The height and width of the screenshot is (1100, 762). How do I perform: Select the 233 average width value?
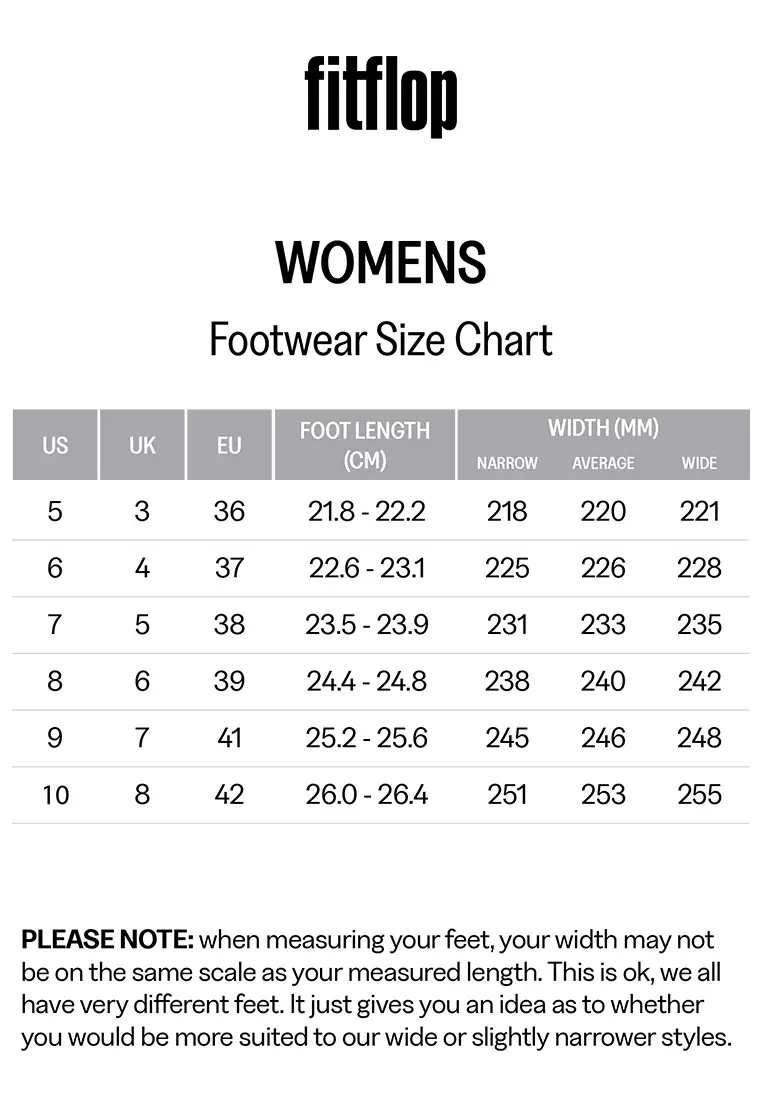[x=603, y=625]
